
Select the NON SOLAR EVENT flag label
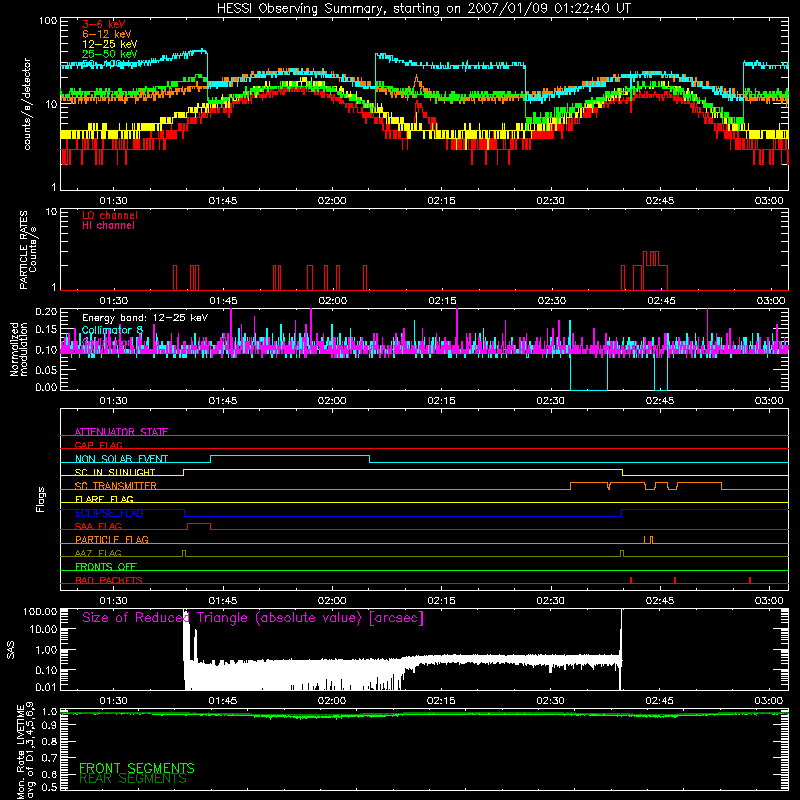[x=121, y=459]
